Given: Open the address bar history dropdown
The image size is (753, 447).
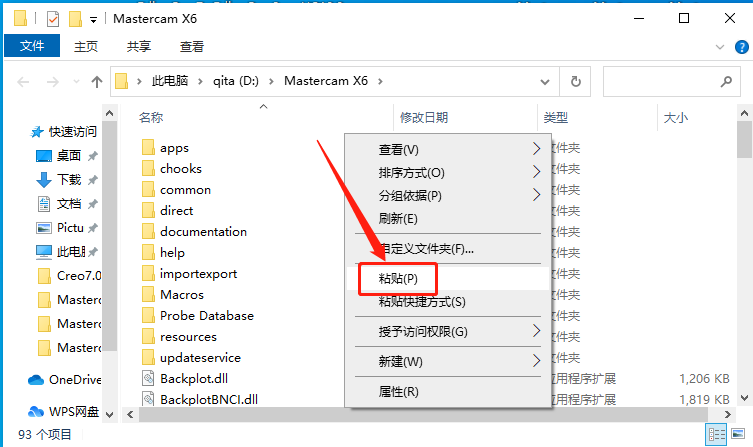Looking at the screenshot, I should click(x=545, y=82).
